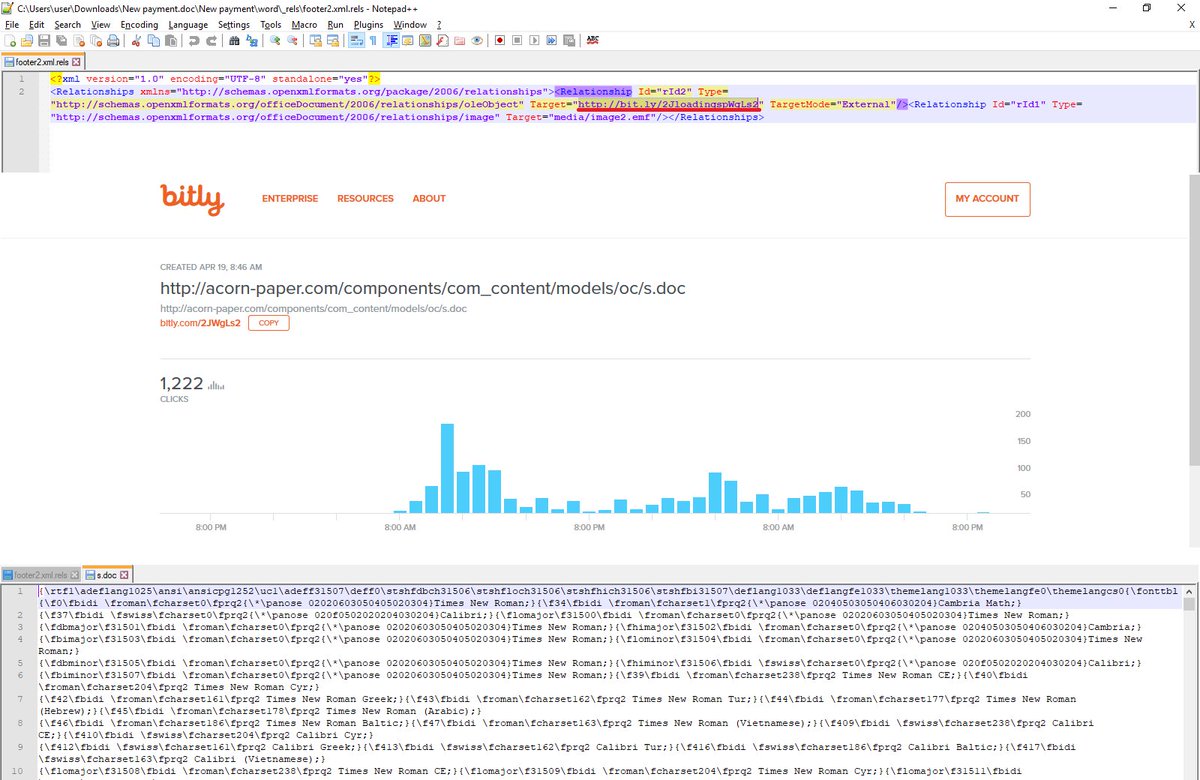Click the Save toolbar icon

[x=44, y=41]
